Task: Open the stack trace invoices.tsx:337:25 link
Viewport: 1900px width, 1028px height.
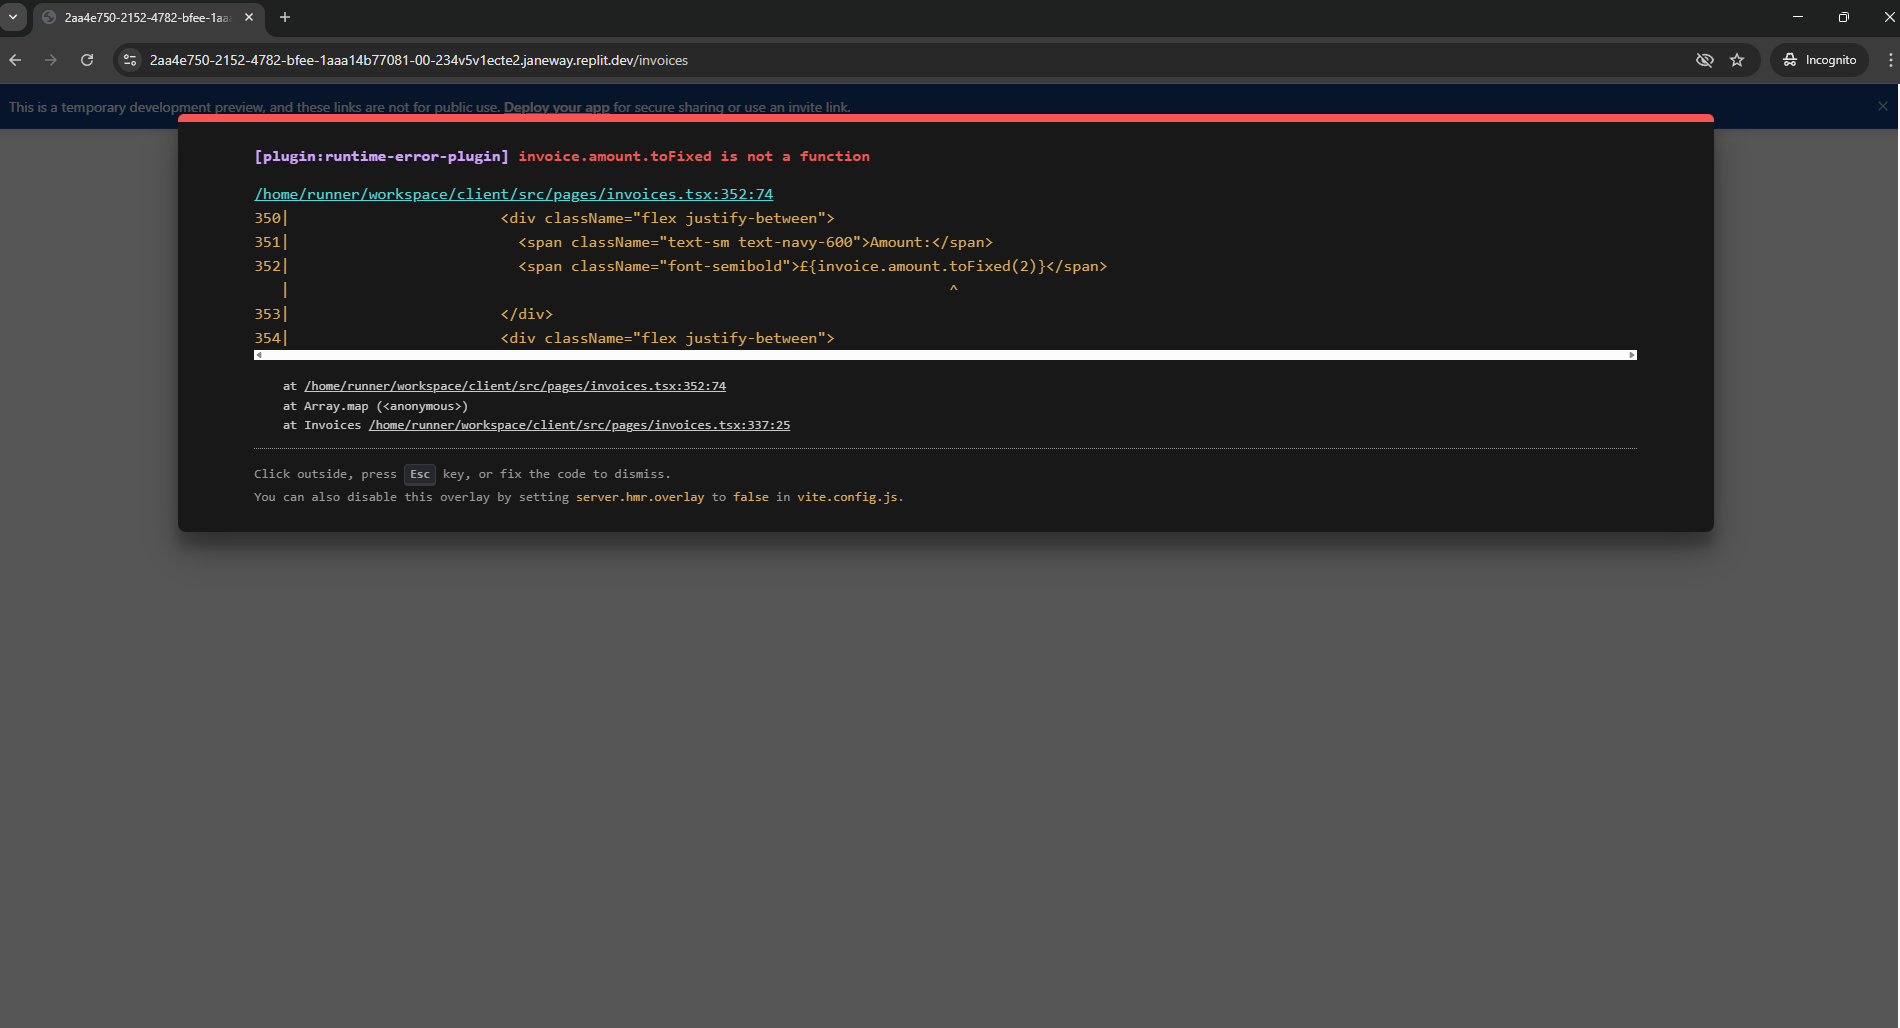Action: coord(579,425)
